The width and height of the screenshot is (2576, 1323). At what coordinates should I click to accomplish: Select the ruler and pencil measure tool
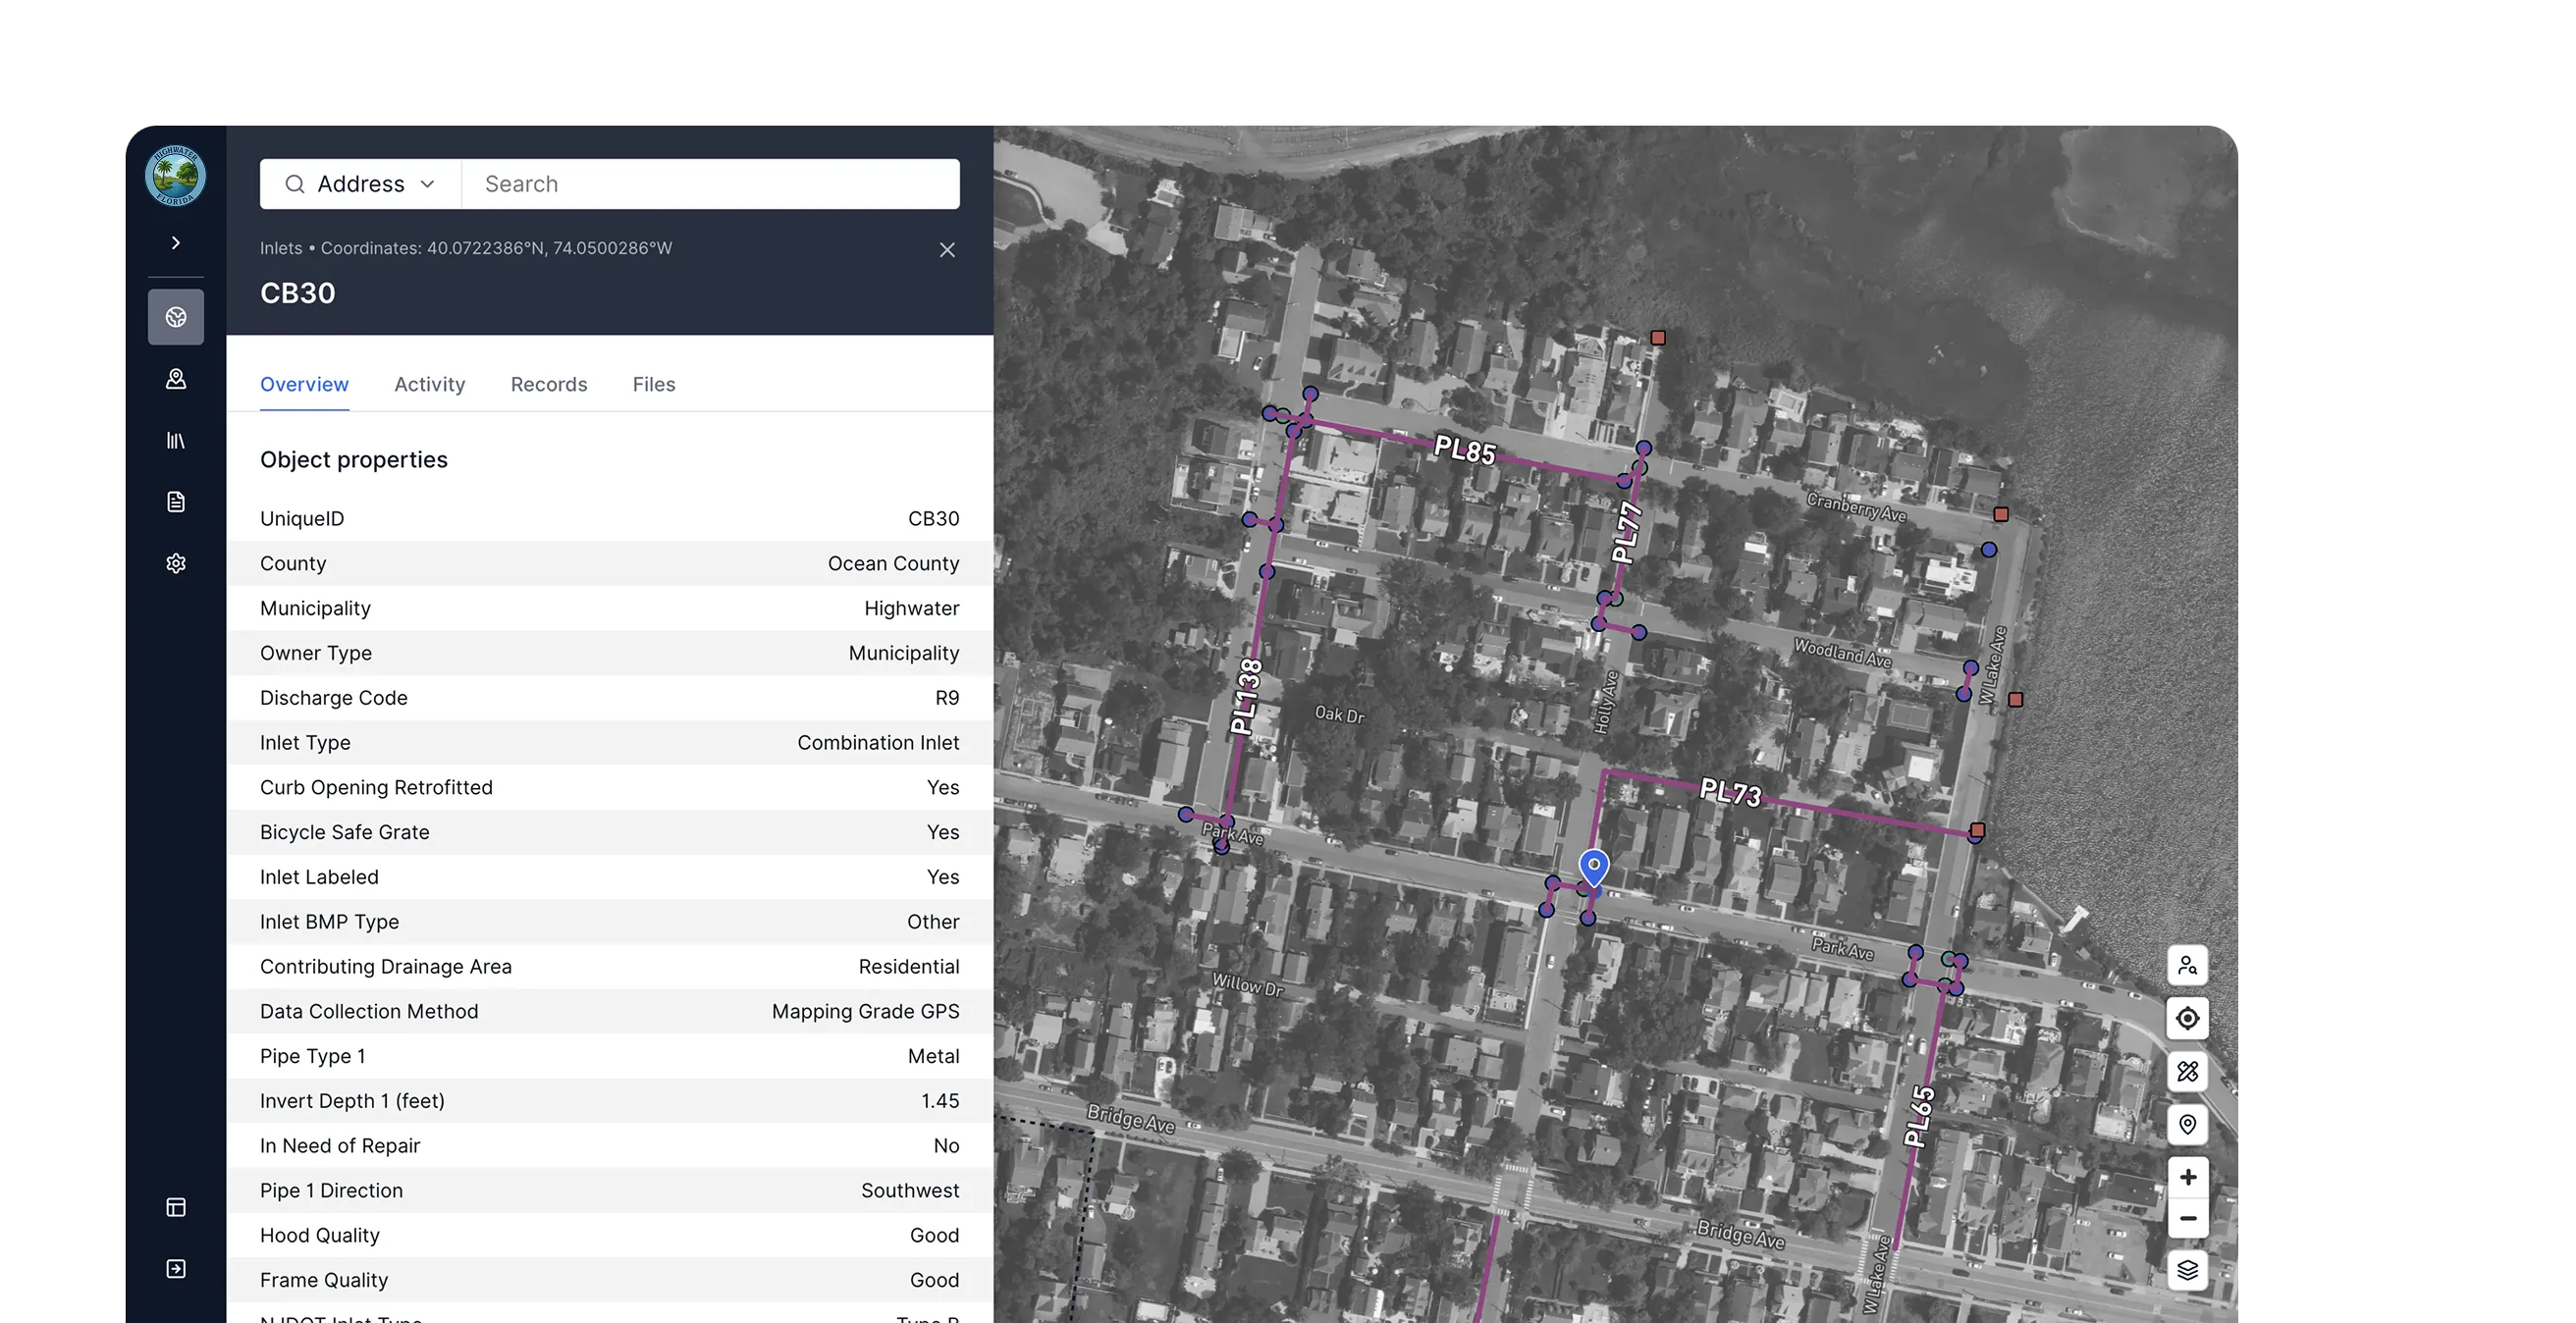pos(2187,1072)
